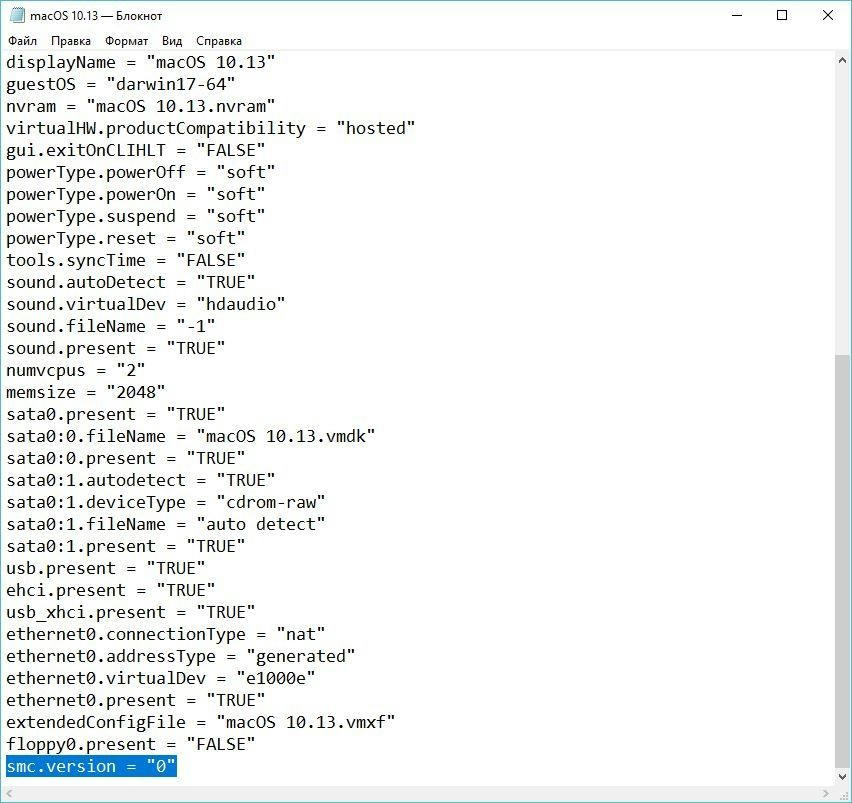Click the highlighted smc.version line
The width and height of the screenshot is (852, 803).
[x=91, y=766]
